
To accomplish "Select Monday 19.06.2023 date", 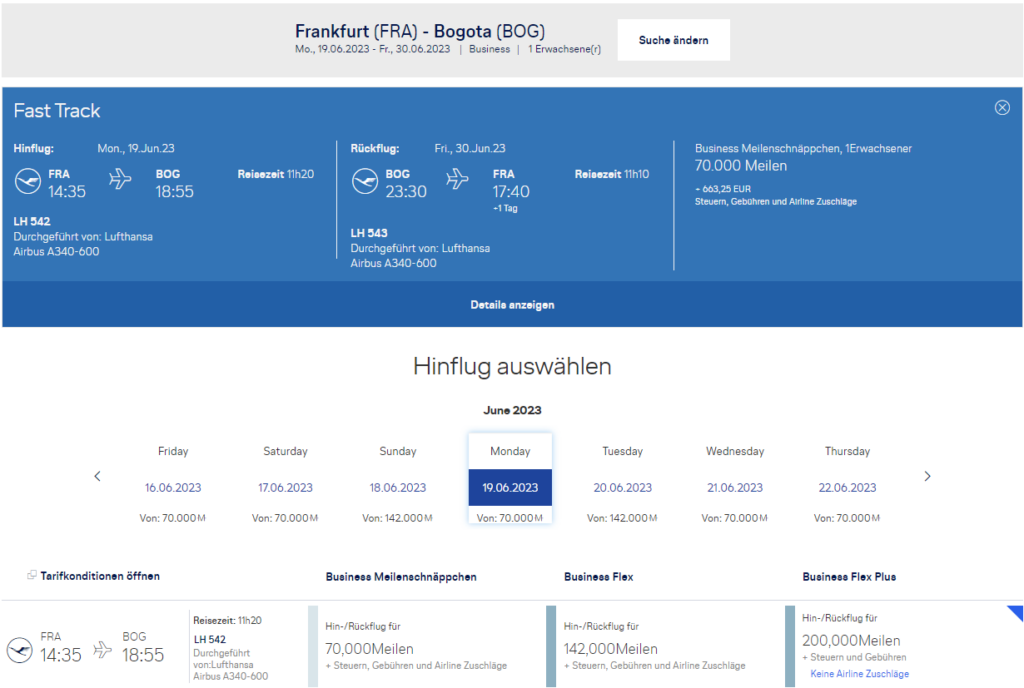I will [x=510, y=486].
